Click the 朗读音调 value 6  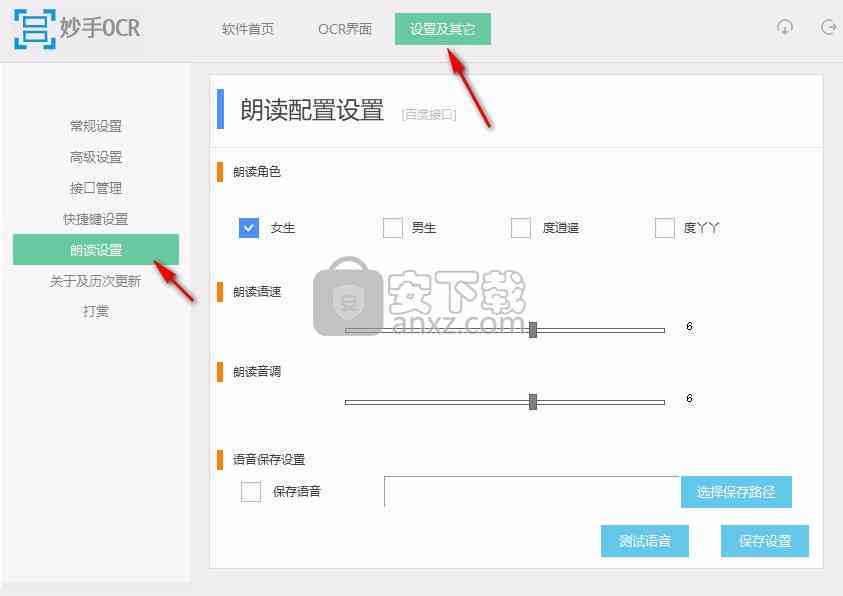689,398
